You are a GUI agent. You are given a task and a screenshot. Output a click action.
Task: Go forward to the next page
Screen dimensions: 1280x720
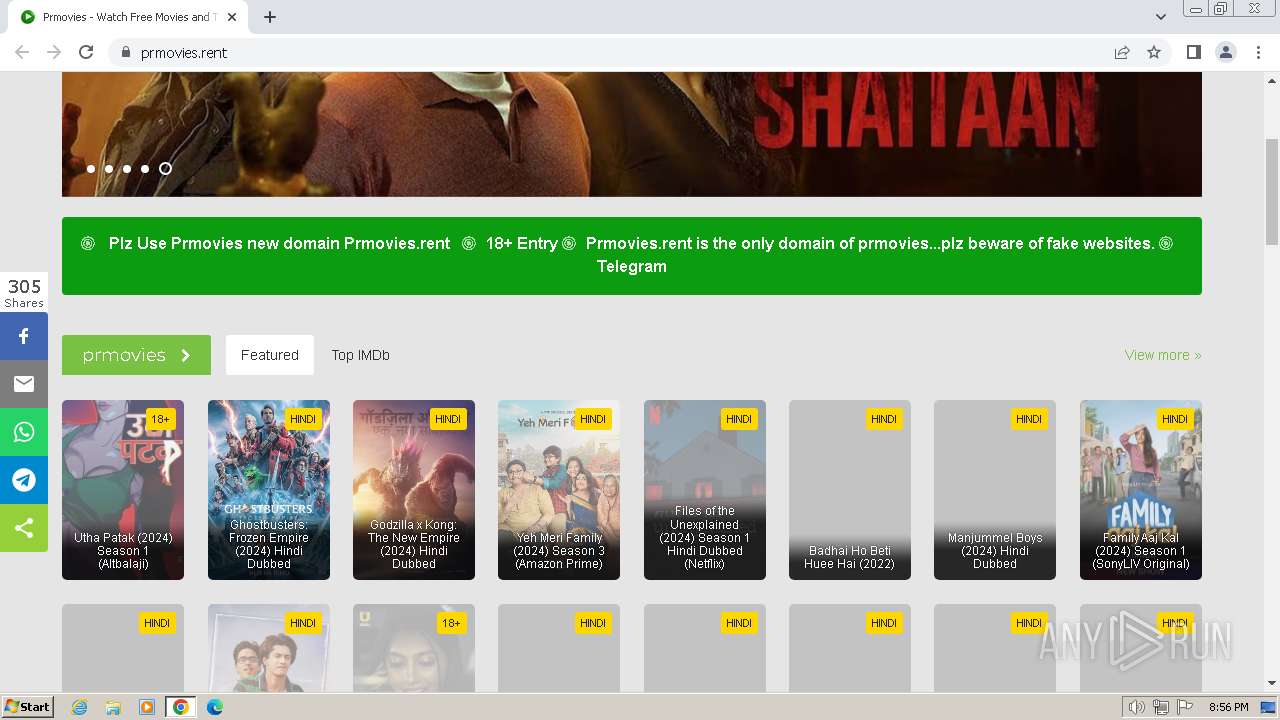54,52
